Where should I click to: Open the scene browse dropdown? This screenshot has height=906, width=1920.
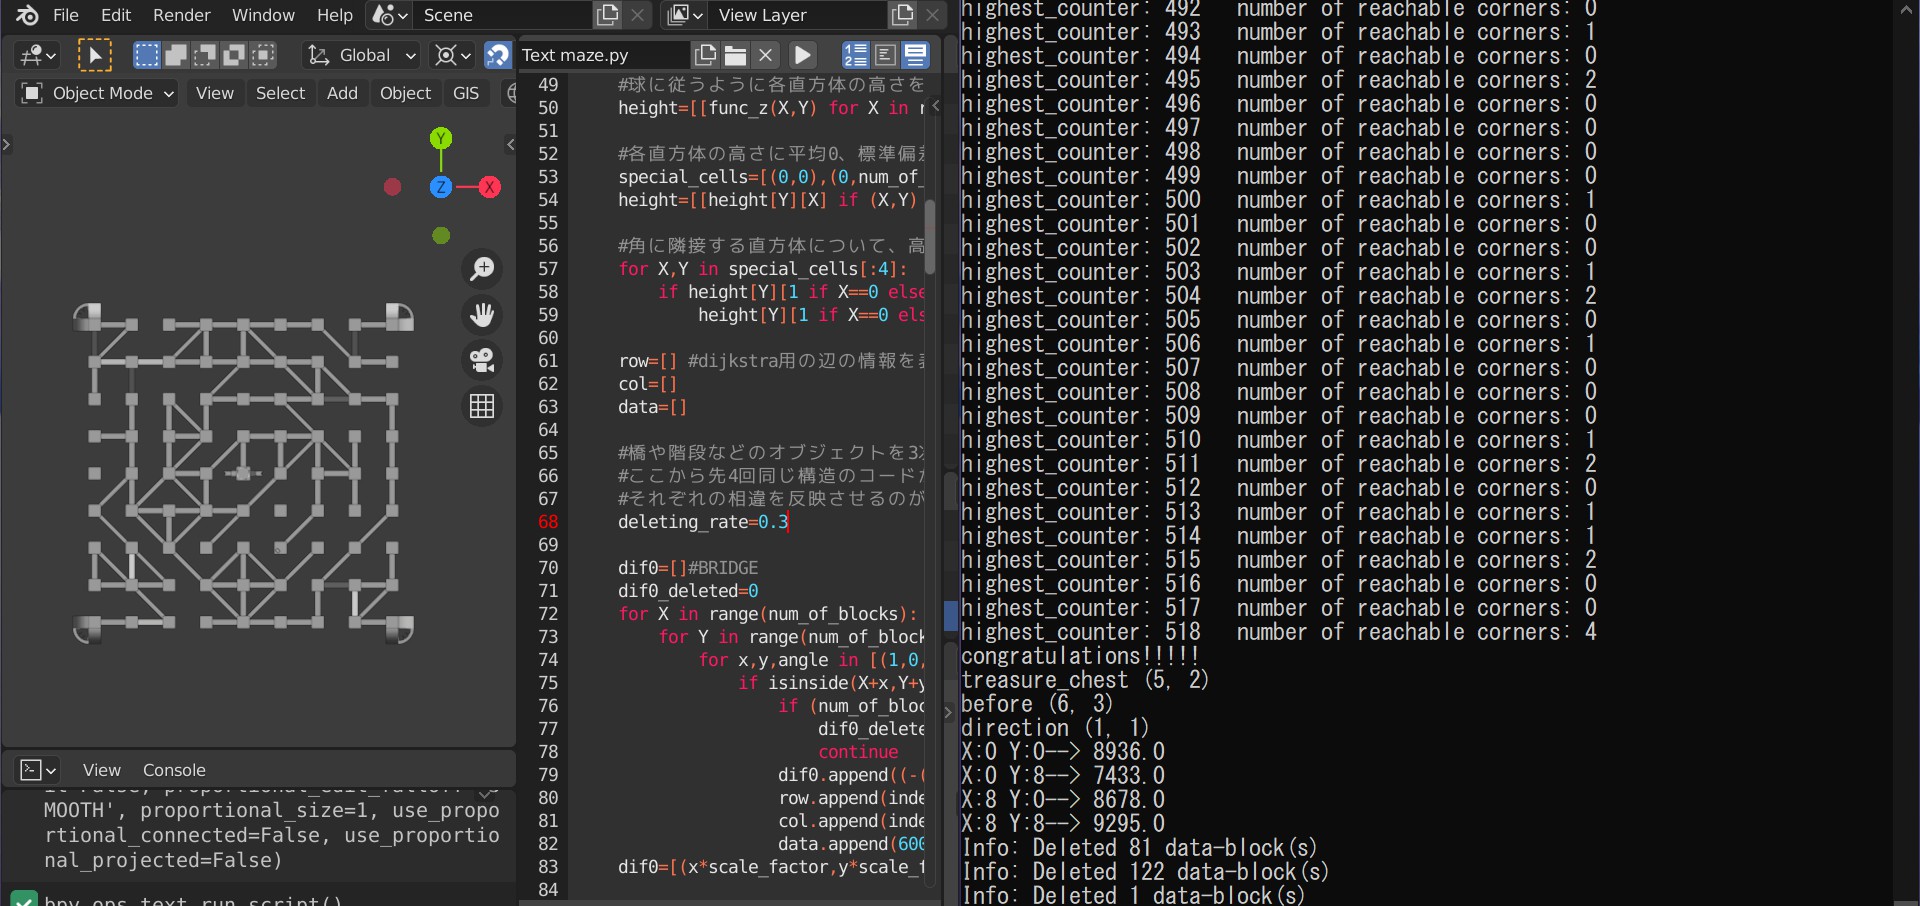pyautogui.click(x=390, y=15)
